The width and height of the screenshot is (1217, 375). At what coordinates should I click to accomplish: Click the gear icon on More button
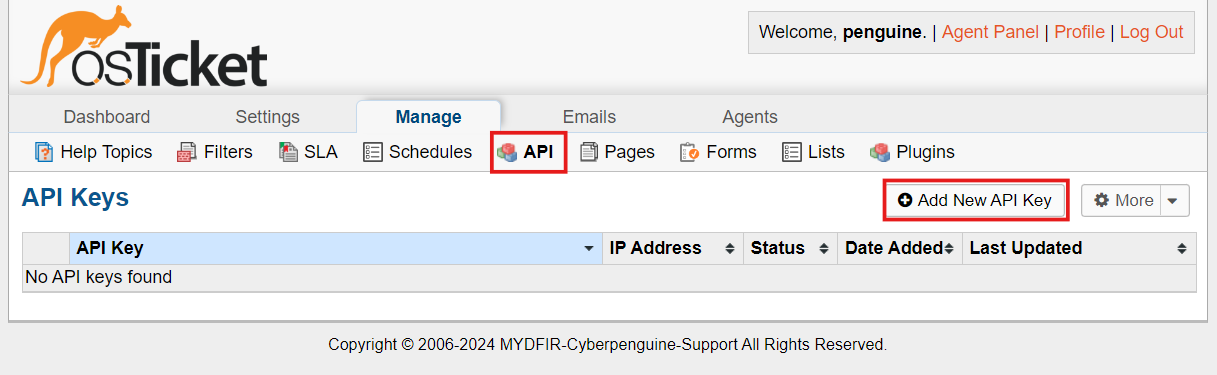click(1102, 200)
